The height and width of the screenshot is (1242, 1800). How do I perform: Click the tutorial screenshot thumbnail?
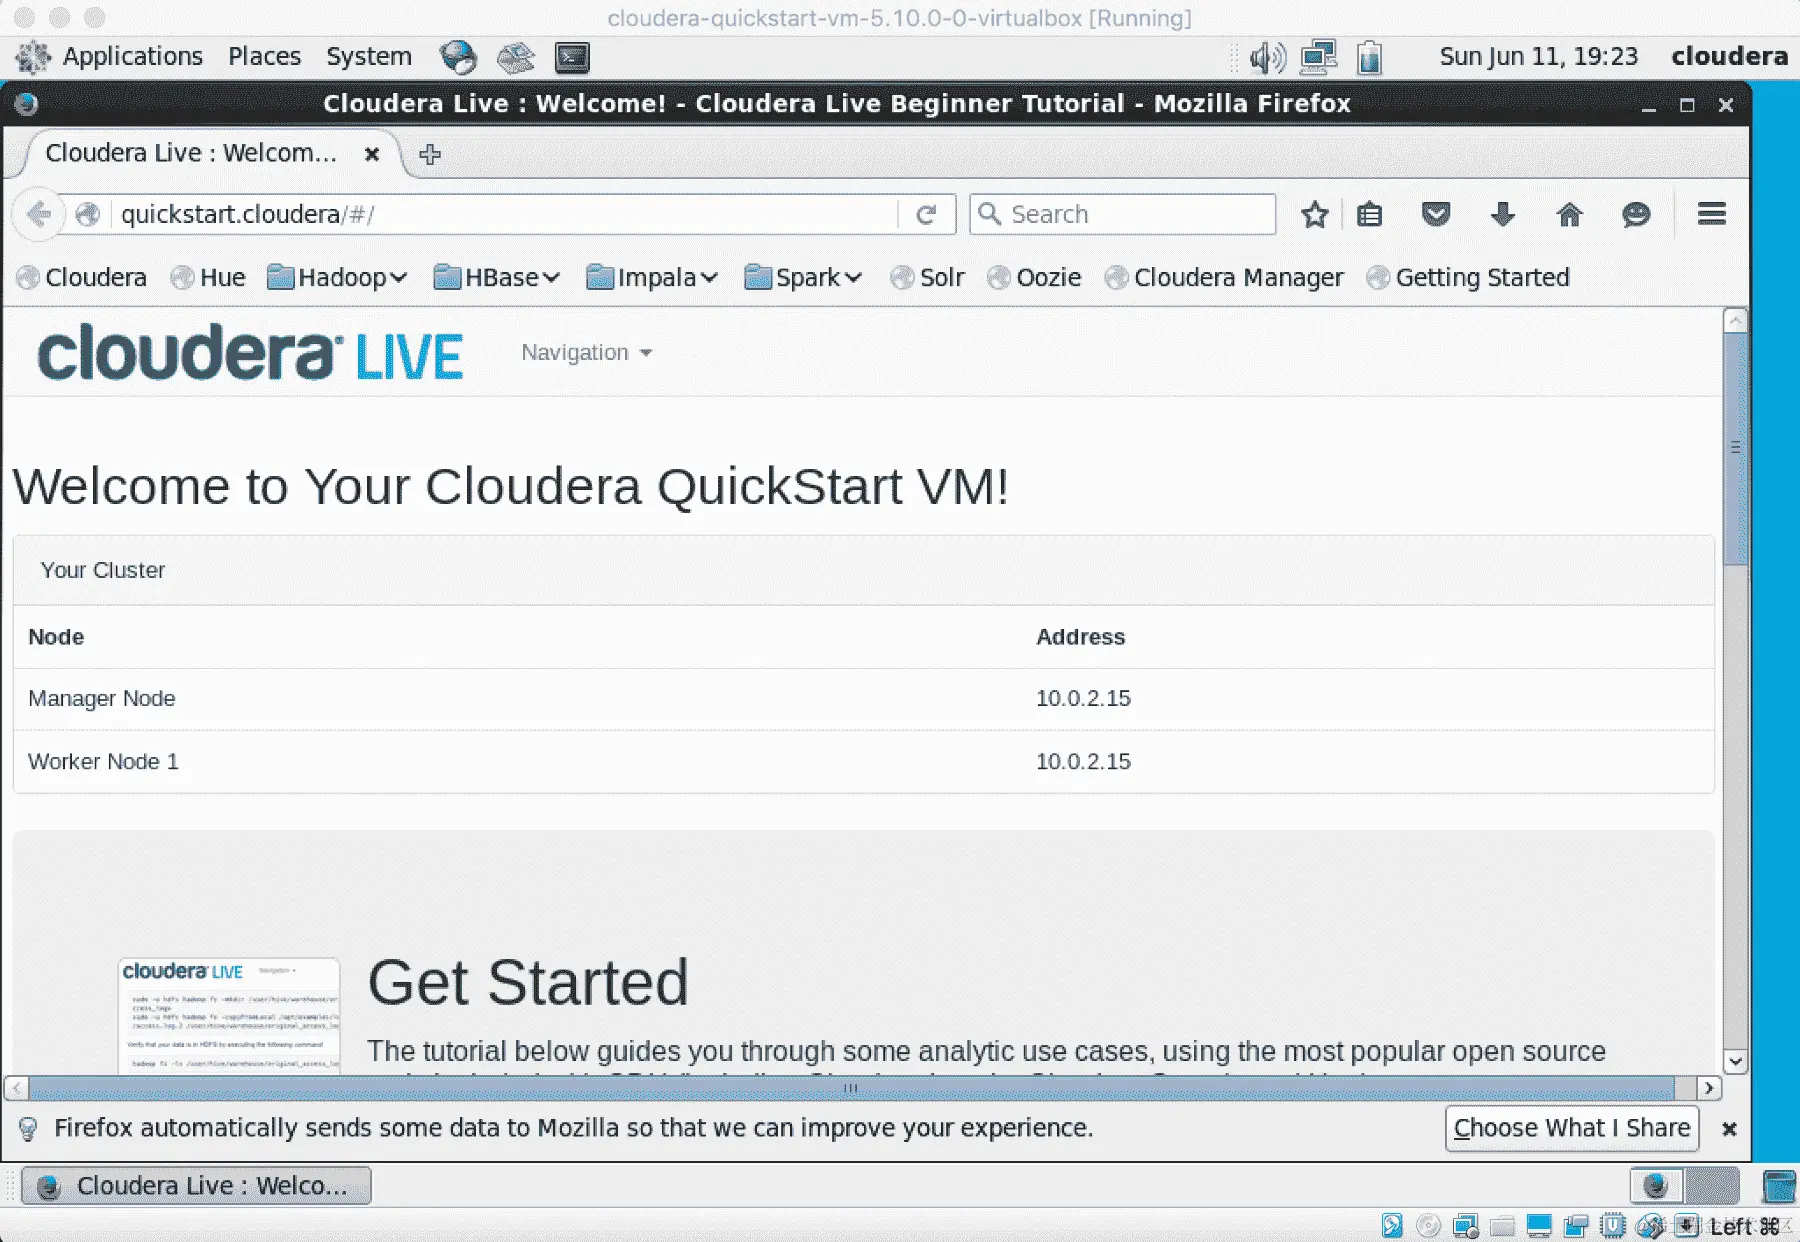229,1016
